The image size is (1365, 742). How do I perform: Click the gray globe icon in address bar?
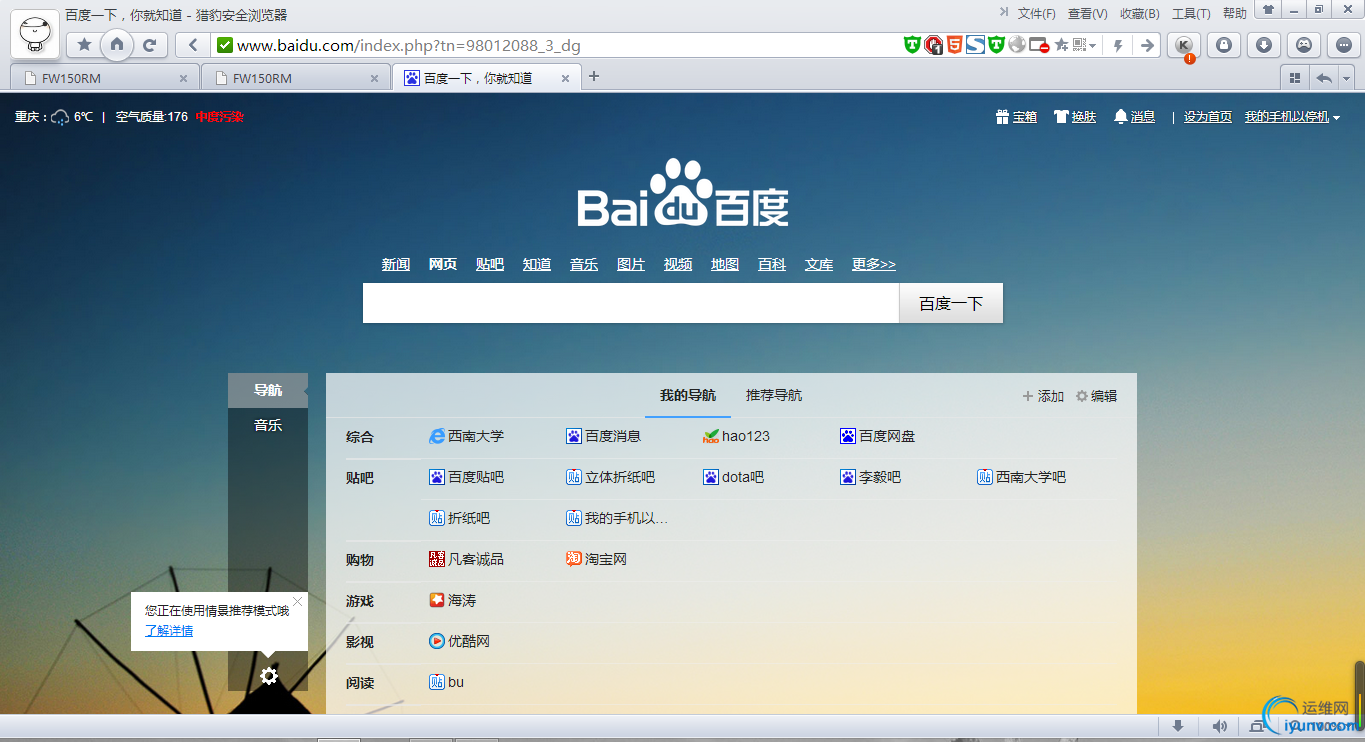(1017, 45)
